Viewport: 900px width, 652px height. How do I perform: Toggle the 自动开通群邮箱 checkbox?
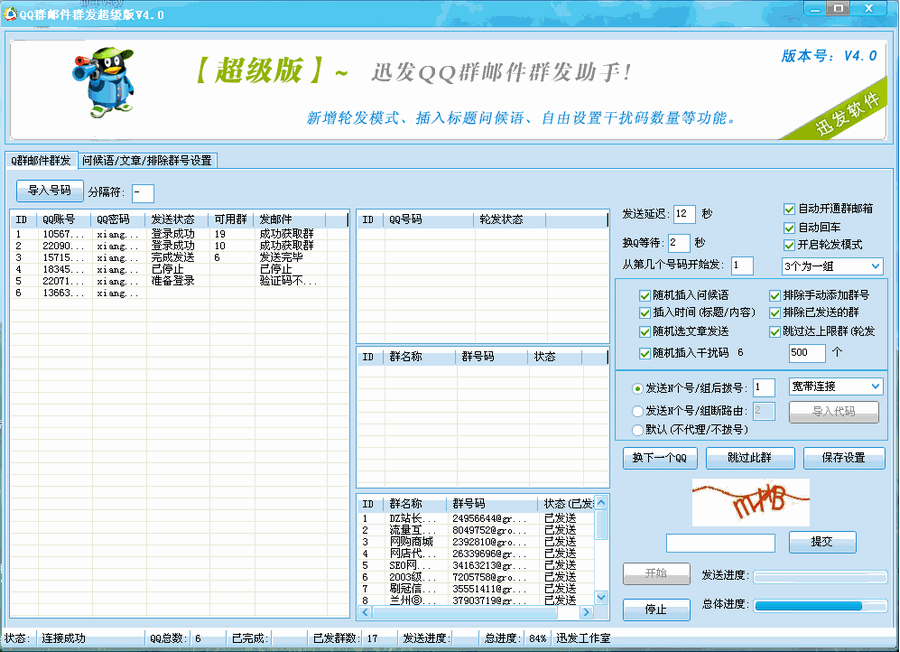pyautogui.click(x=790, y=209)
